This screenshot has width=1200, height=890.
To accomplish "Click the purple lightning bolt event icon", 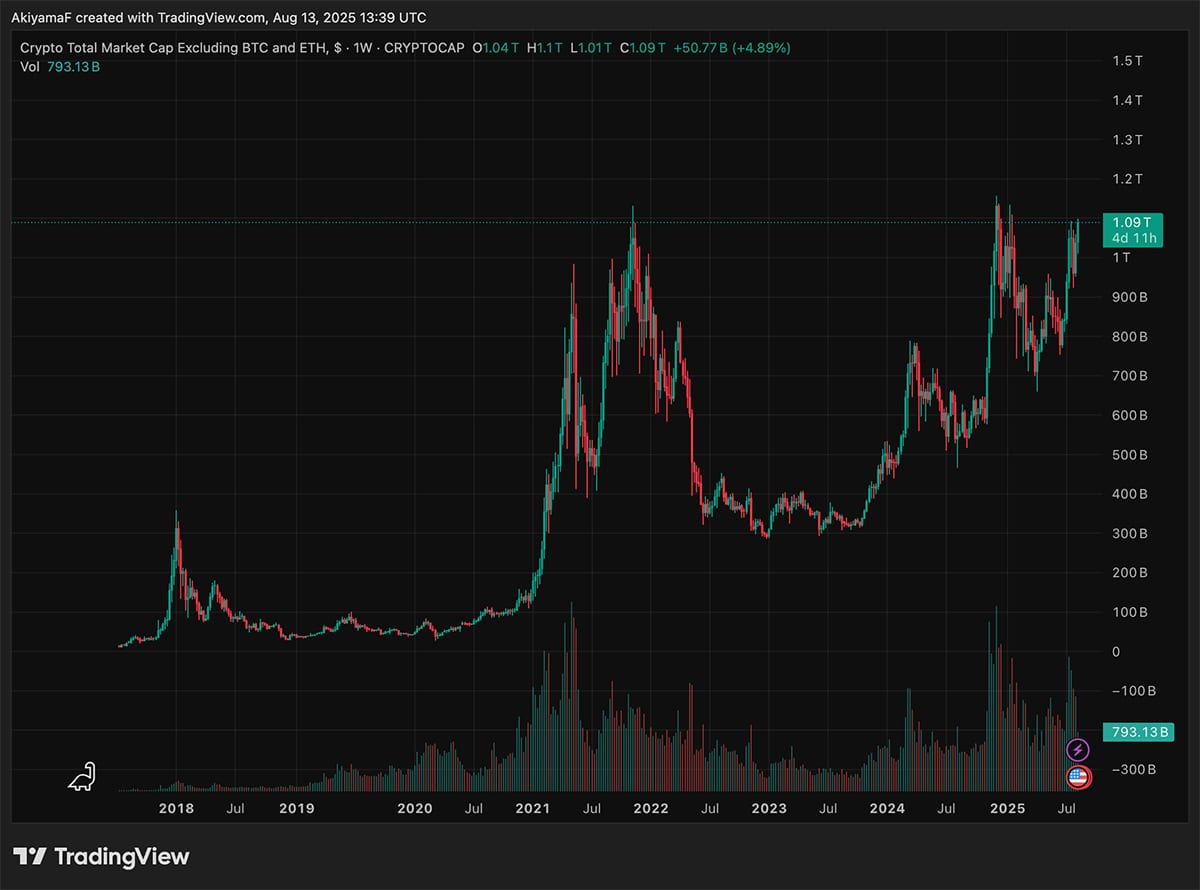I will click(1077, 749).
